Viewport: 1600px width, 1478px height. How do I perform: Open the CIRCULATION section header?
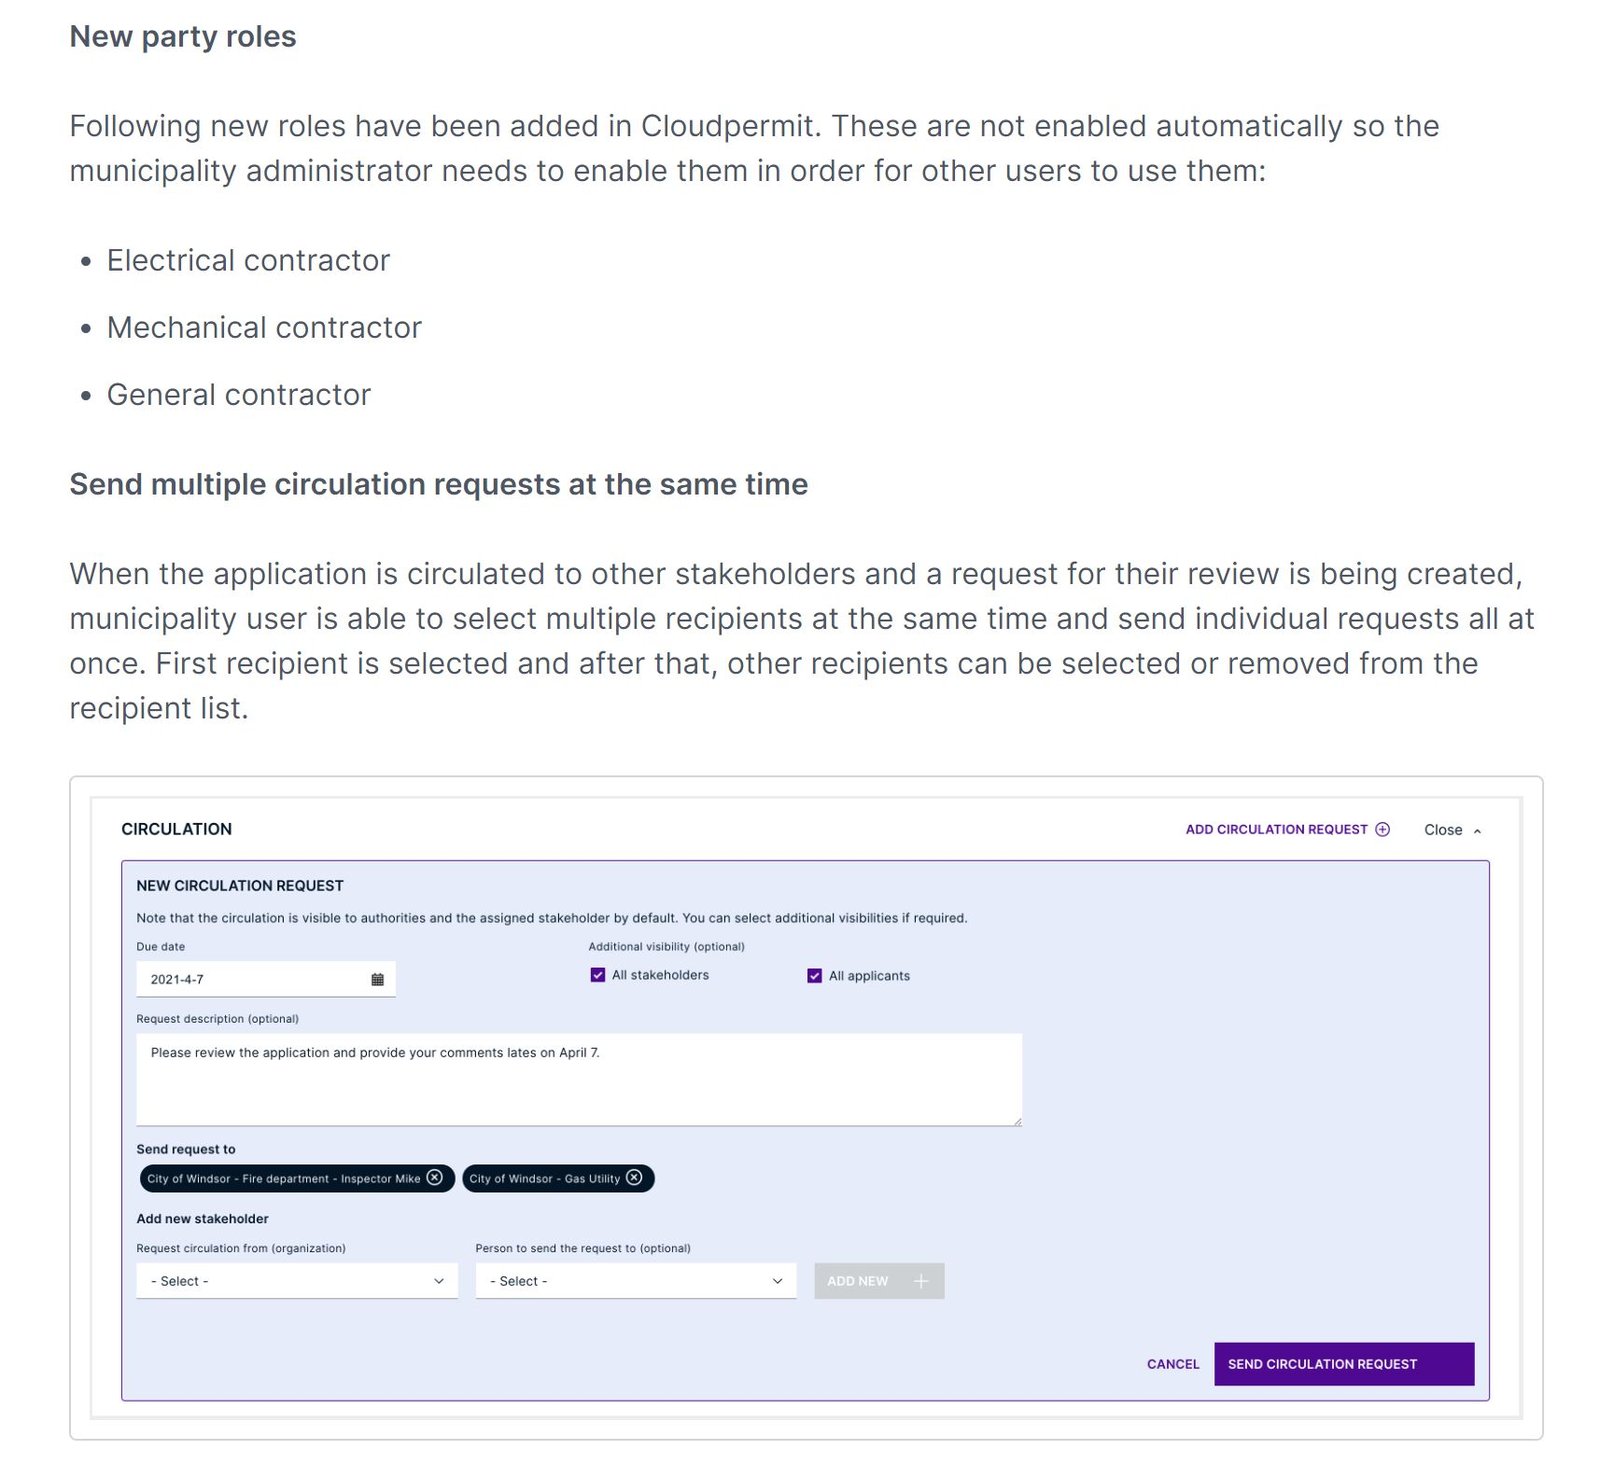(x=177, y=829)
